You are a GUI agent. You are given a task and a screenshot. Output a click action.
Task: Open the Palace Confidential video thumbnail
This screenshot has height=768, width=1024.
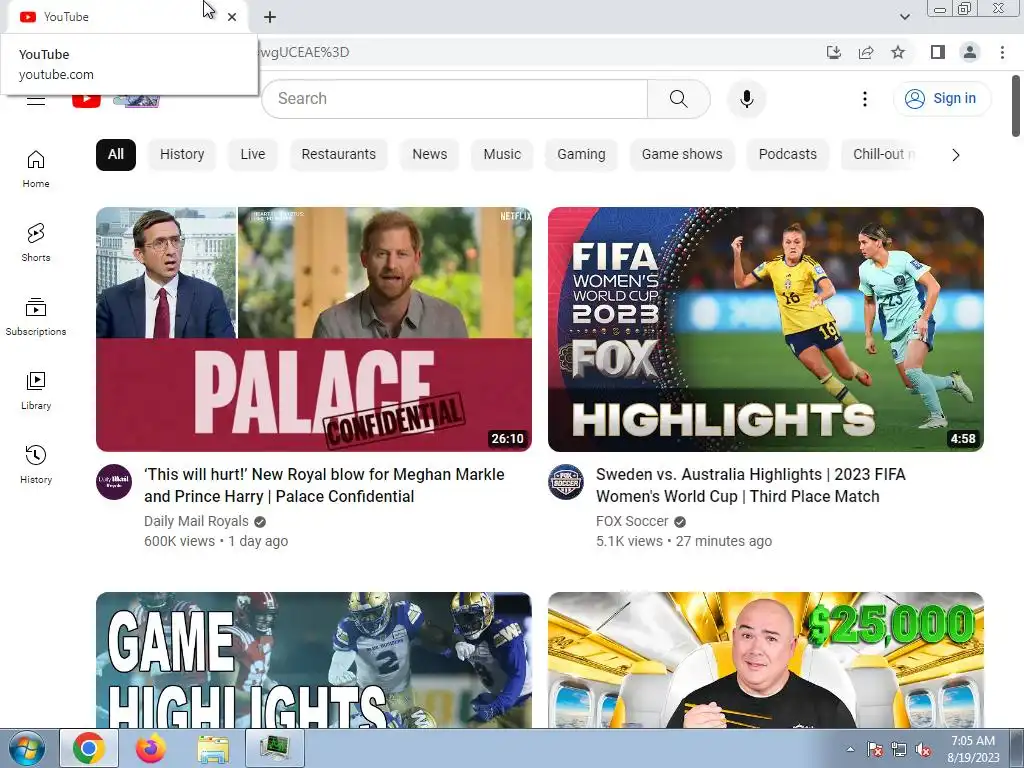313,329
